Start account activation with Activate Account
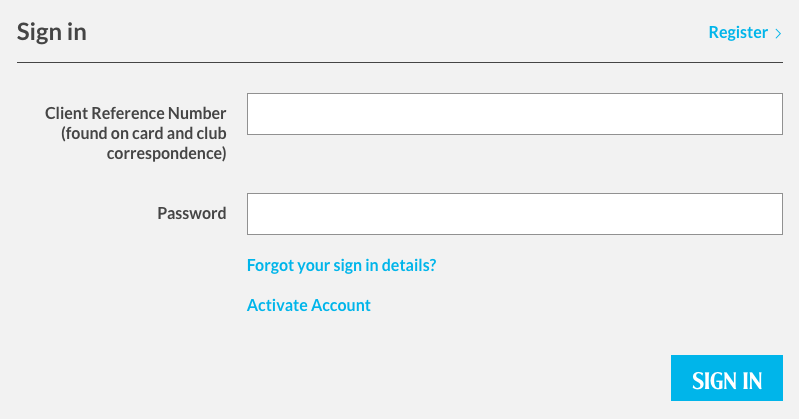799x419 pixels. (308, 305)
